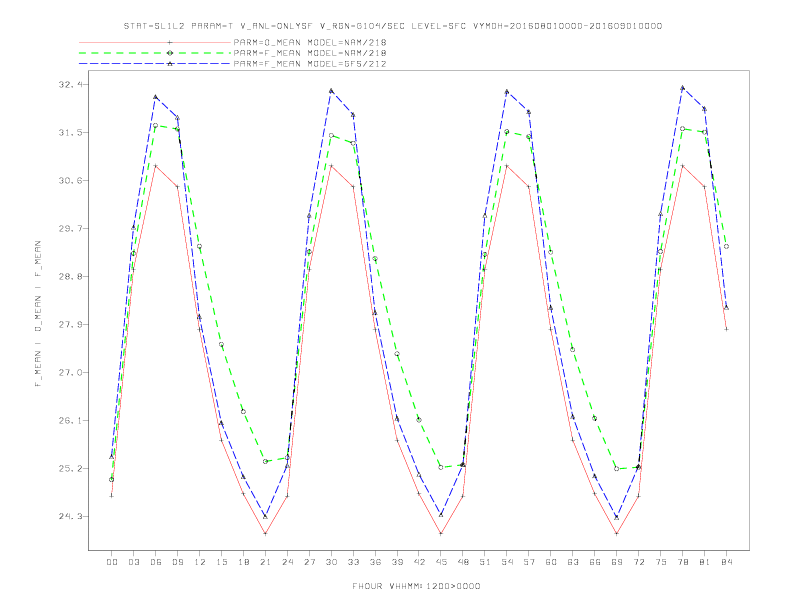Click x-axis tick label 45
The width and height of the screenshot is (792, 612).
coord(441,562)
